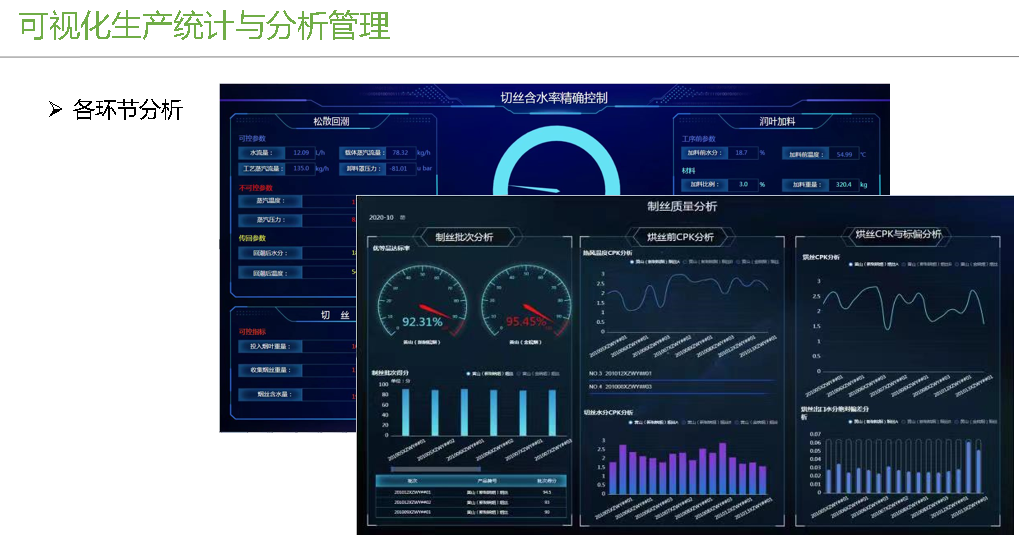
Task: Click the 水流量 value field
Action: (x=300, y=153)
